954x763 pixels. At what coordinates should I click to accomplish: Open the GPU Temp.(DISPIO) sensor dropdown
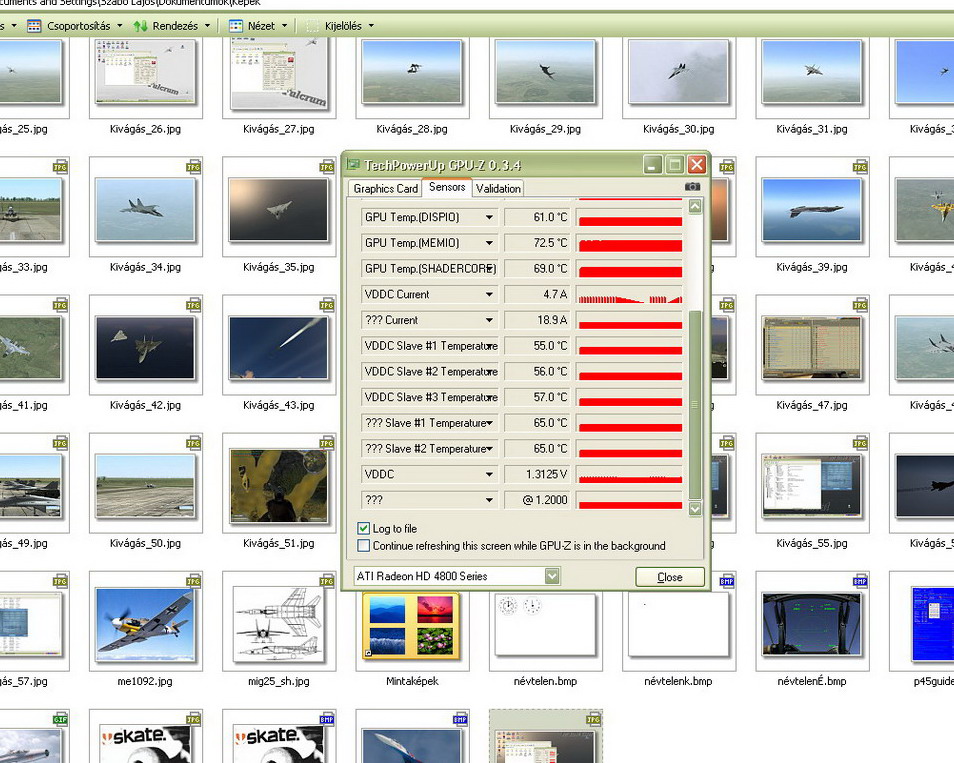coord(489,217)
